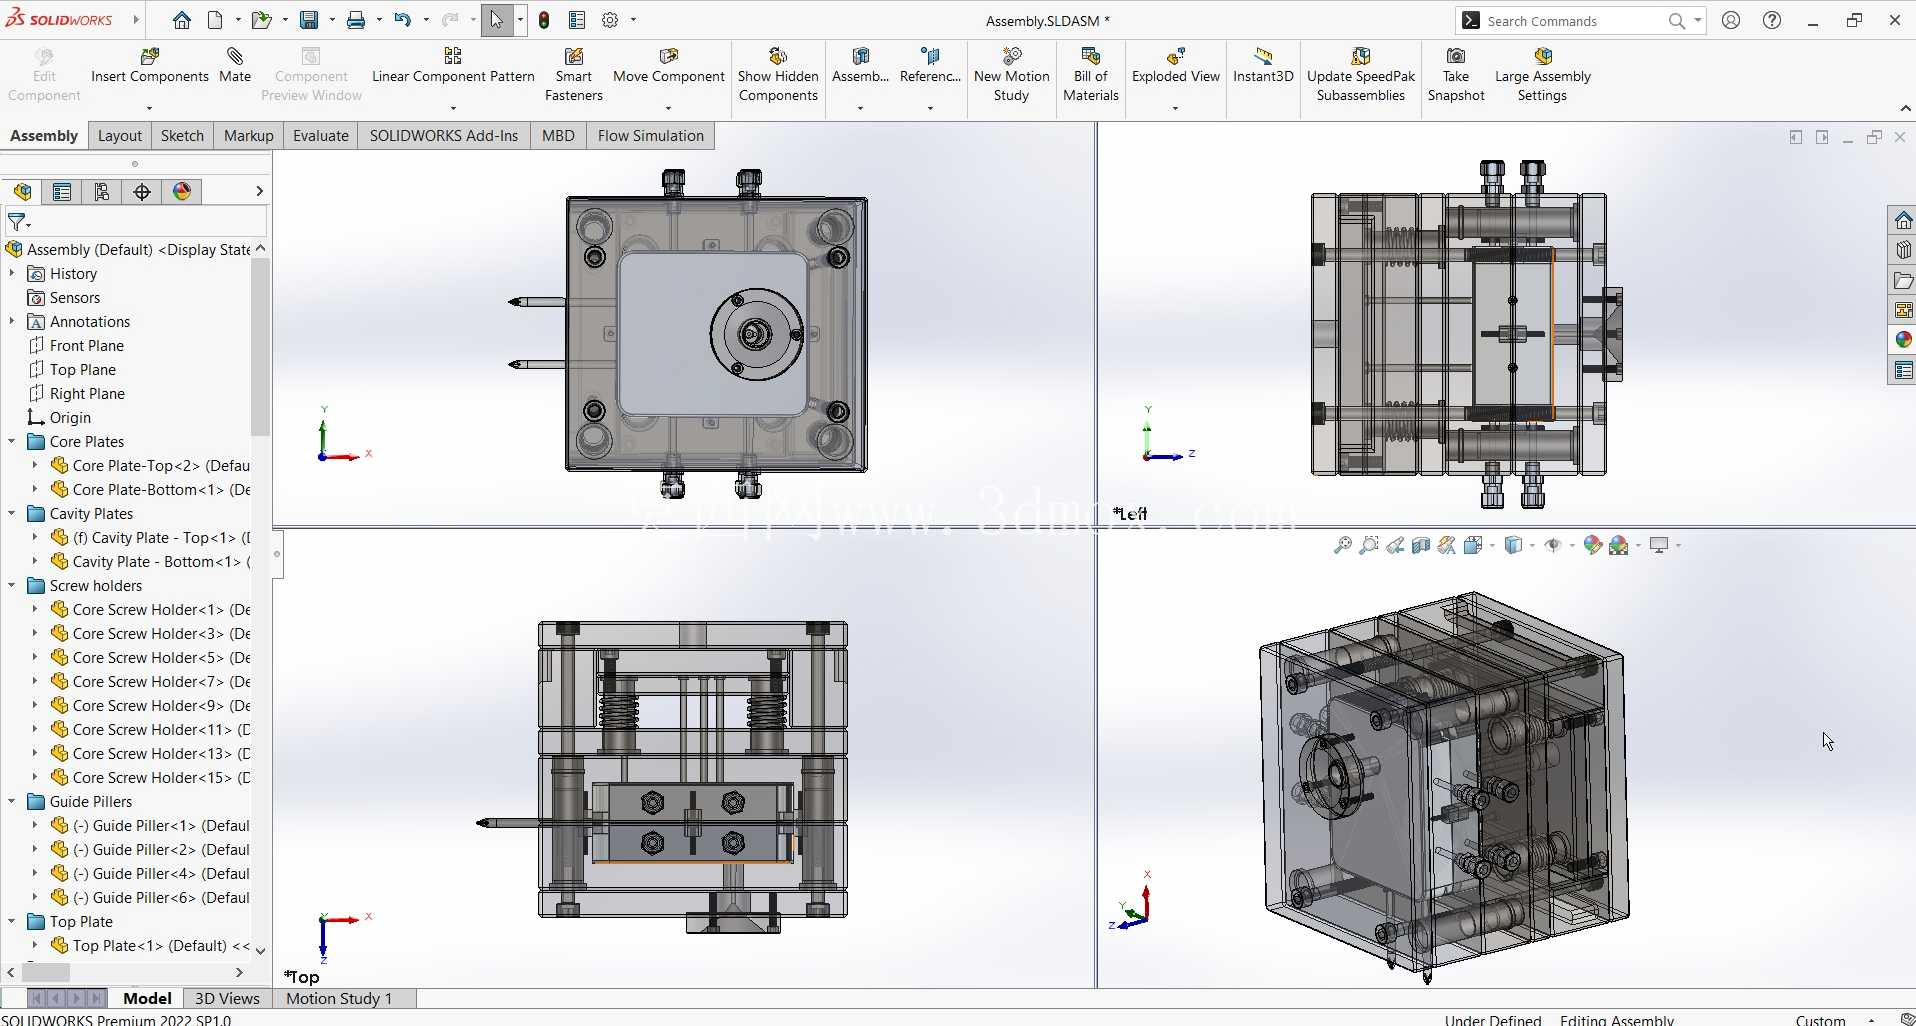Open Bill of Materials

point(1091,74)
